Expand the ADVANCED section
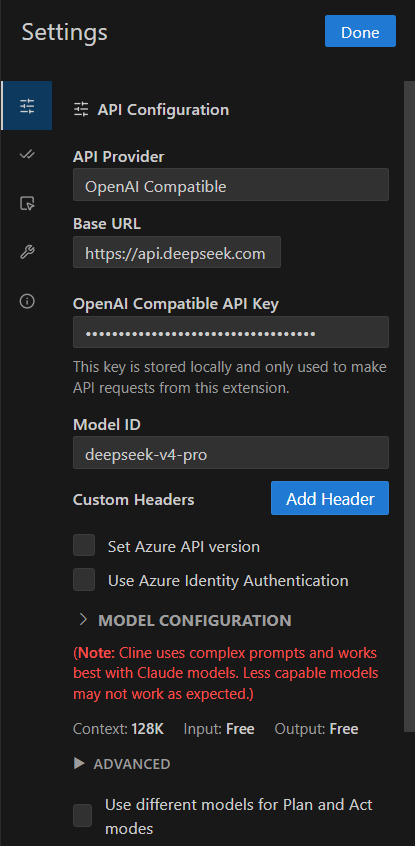The height and width of the screenshot is (846, 415). [123, 763]
